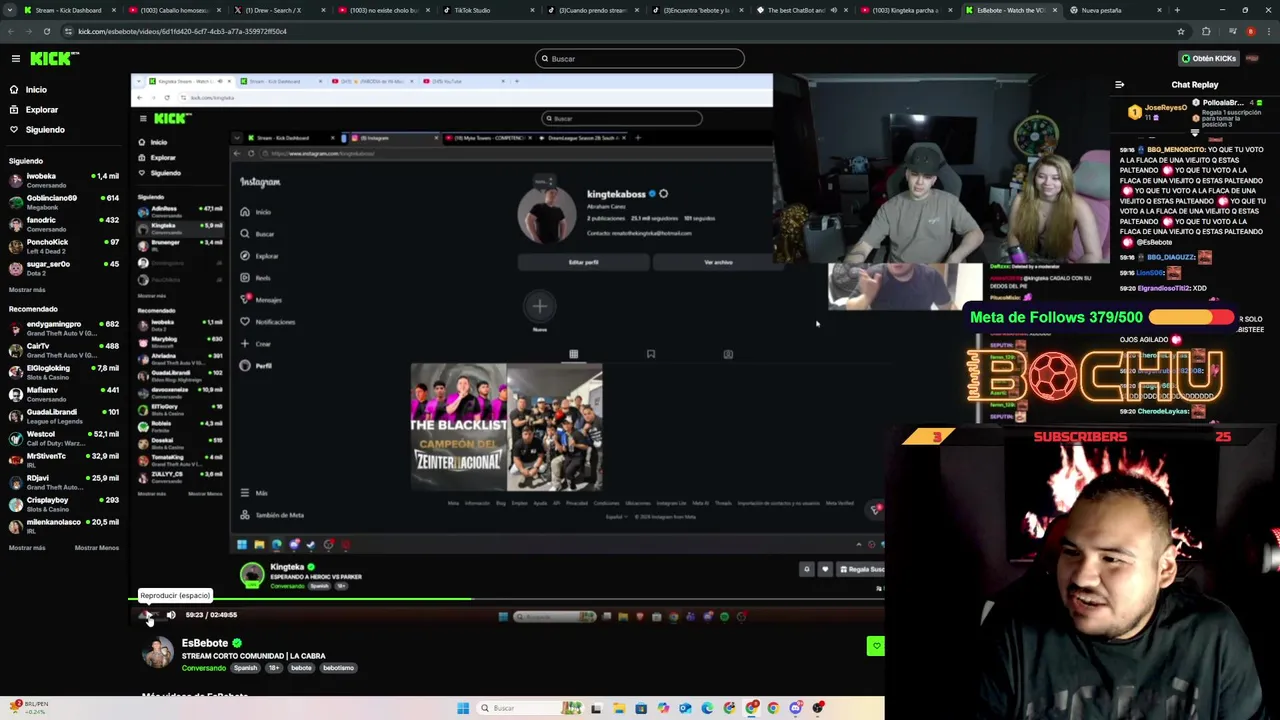
Task: Open Inicio in the Kick sidebar
Action: [36, 90]
